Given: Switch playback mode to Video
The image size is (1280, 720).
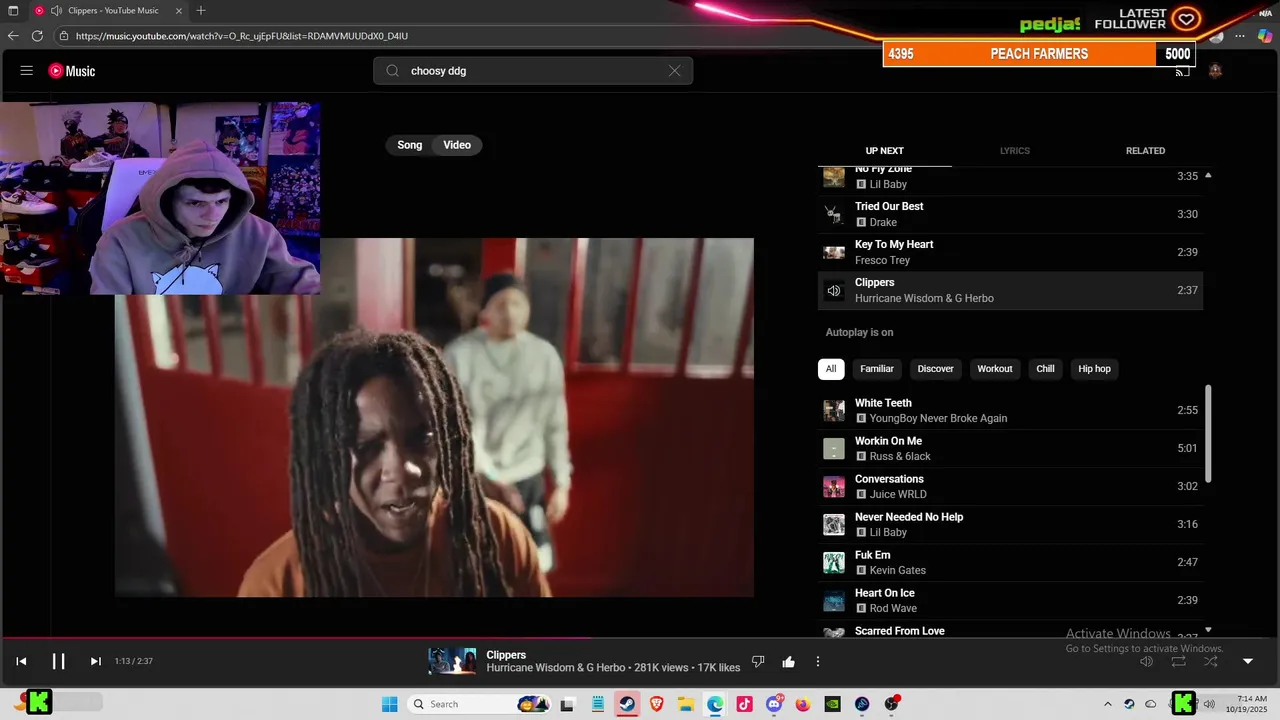Looking at the screenshot, I should tap(457, 145).
